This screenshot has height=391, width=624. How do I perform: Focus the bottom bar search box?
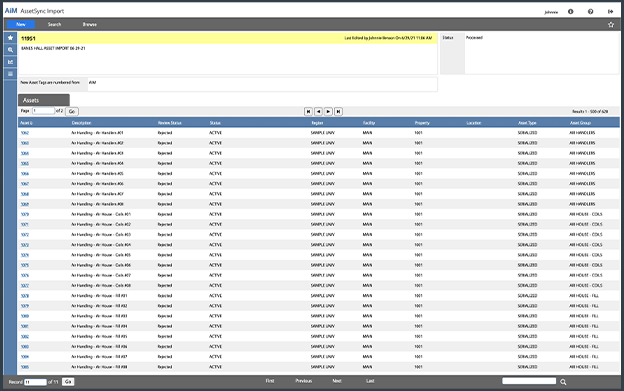(x=529, y=381)
